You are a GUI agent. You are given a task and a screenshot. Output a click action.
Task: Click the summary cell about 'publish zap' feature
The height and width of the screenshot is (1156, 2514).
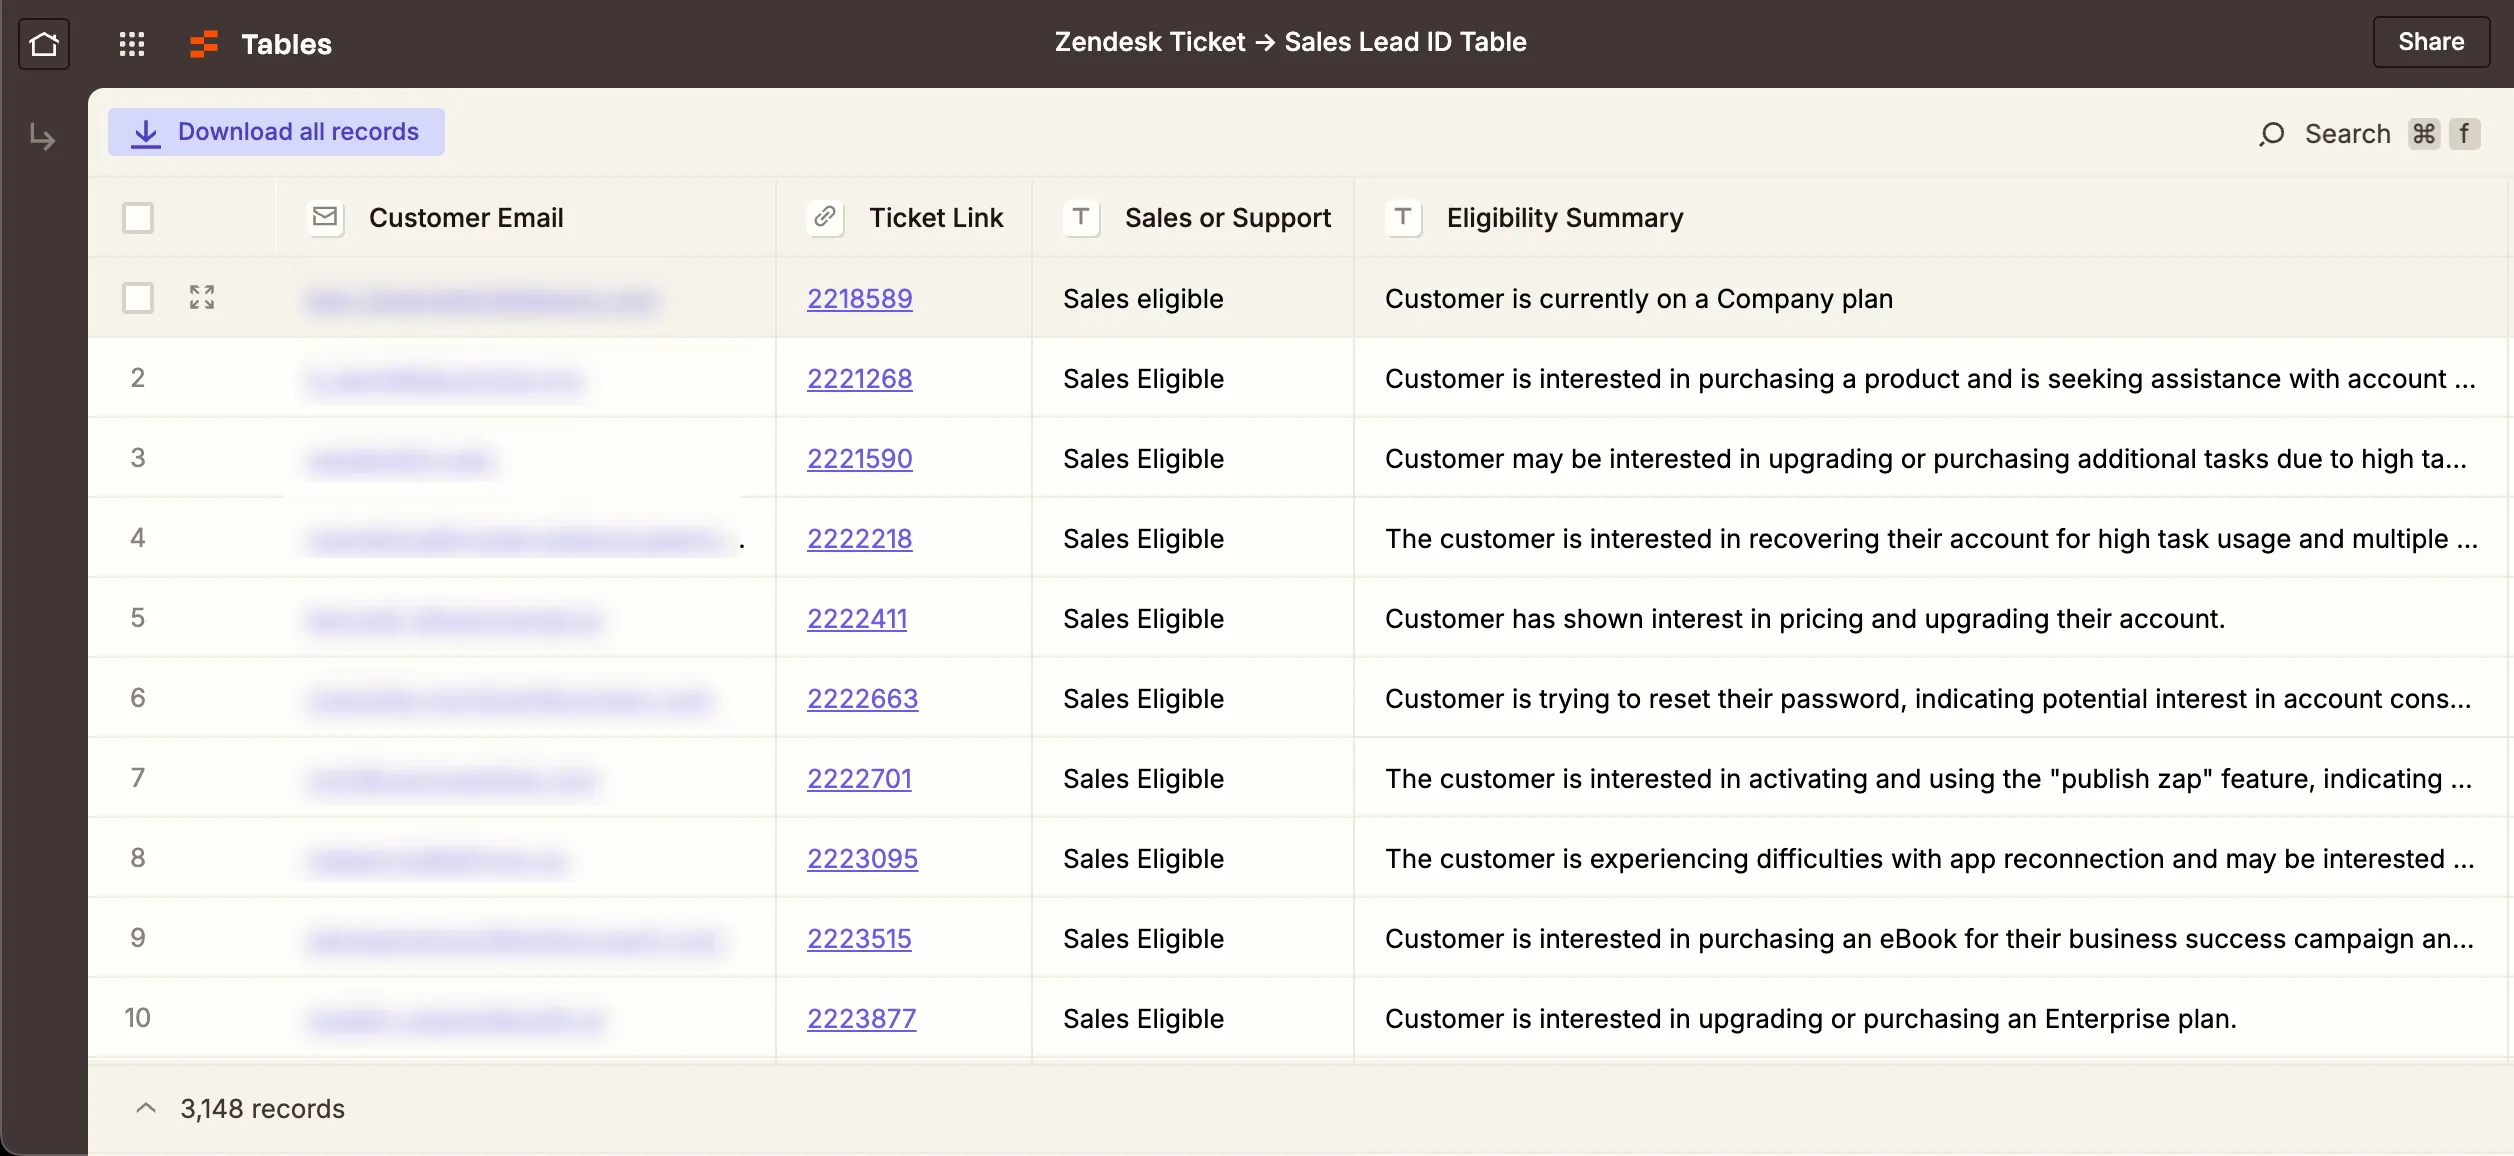click(x=1930, y=778)
